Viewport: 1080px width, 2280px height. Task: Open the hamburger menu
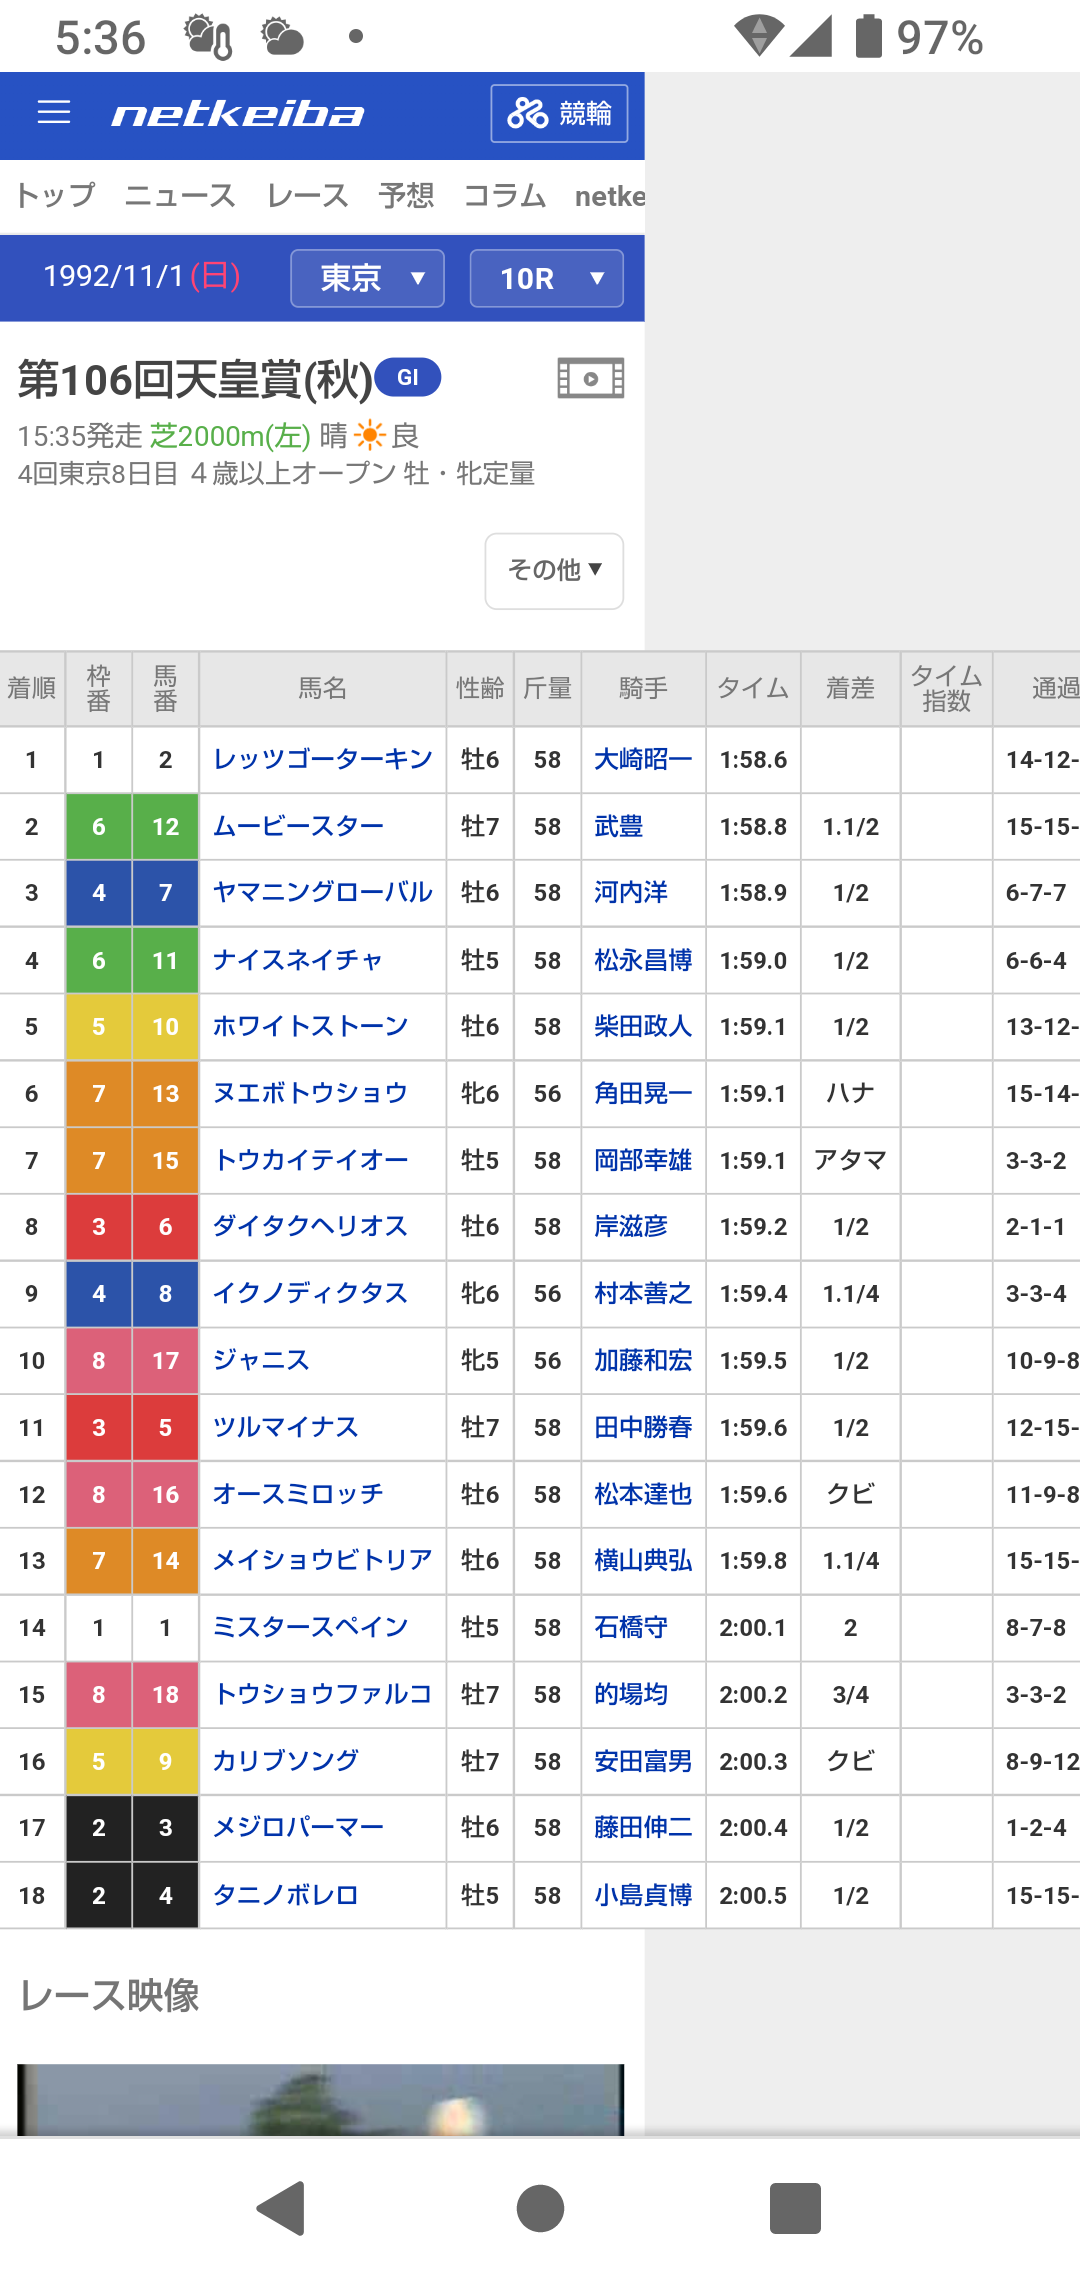[54, 113]
